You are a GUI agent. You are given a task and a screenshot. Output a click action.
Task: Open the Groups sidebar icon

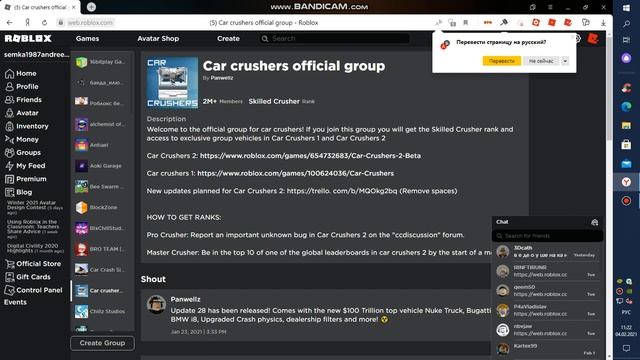tap(9, 153)
